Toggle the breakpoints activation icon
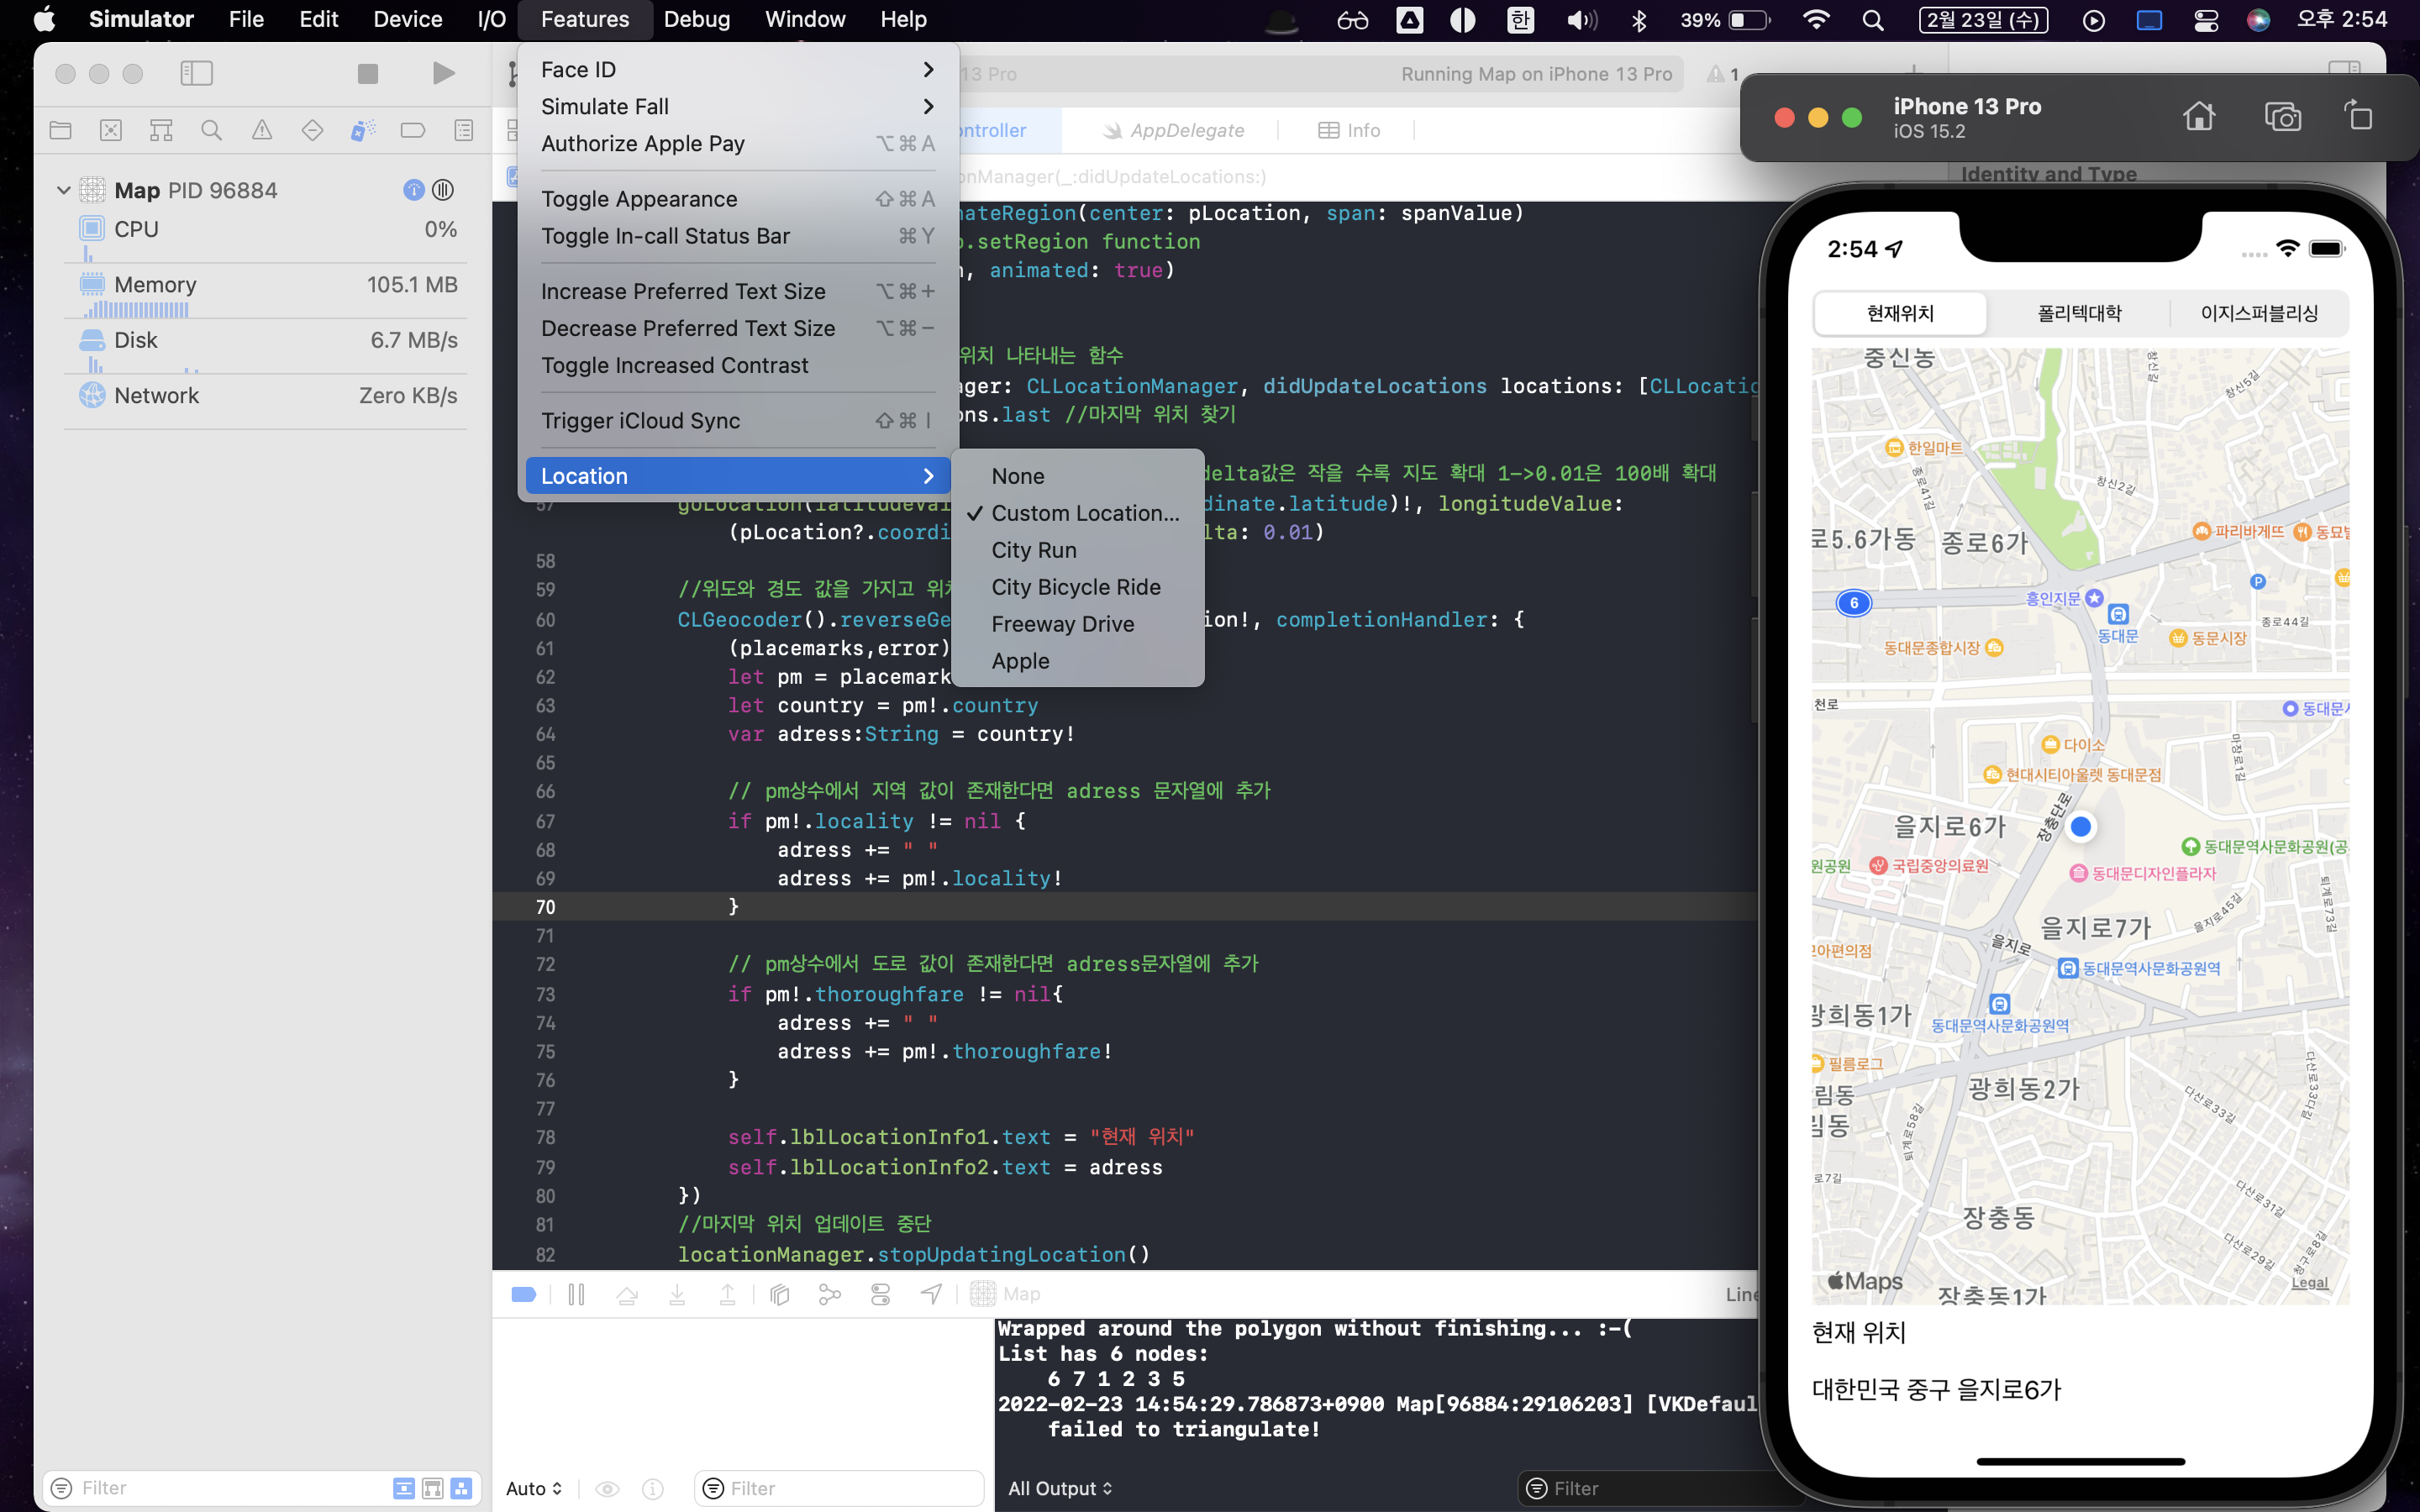 click(x=524, y=1294)
